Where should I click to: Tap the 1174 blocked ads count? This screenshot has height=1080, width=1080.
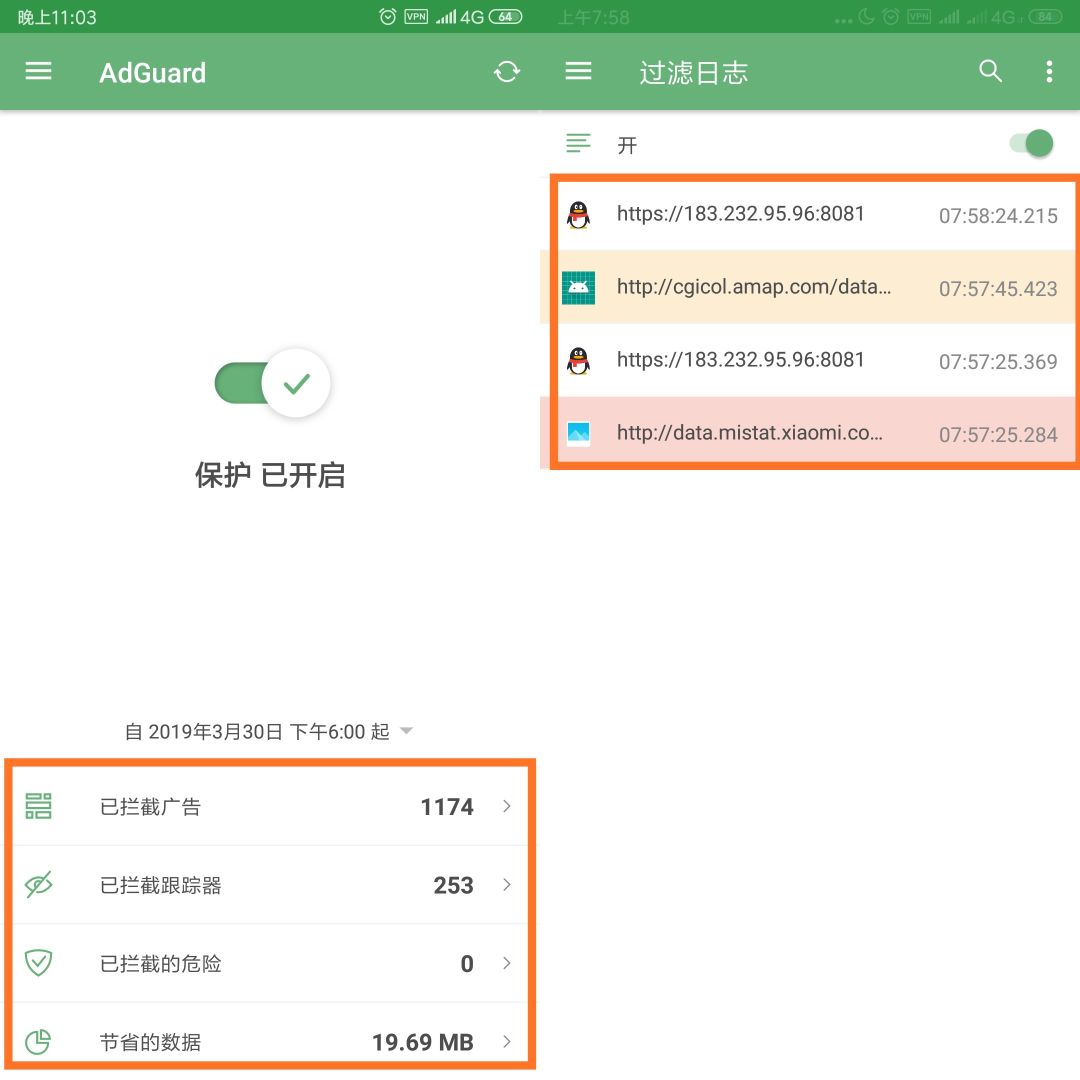coord(447,807)
